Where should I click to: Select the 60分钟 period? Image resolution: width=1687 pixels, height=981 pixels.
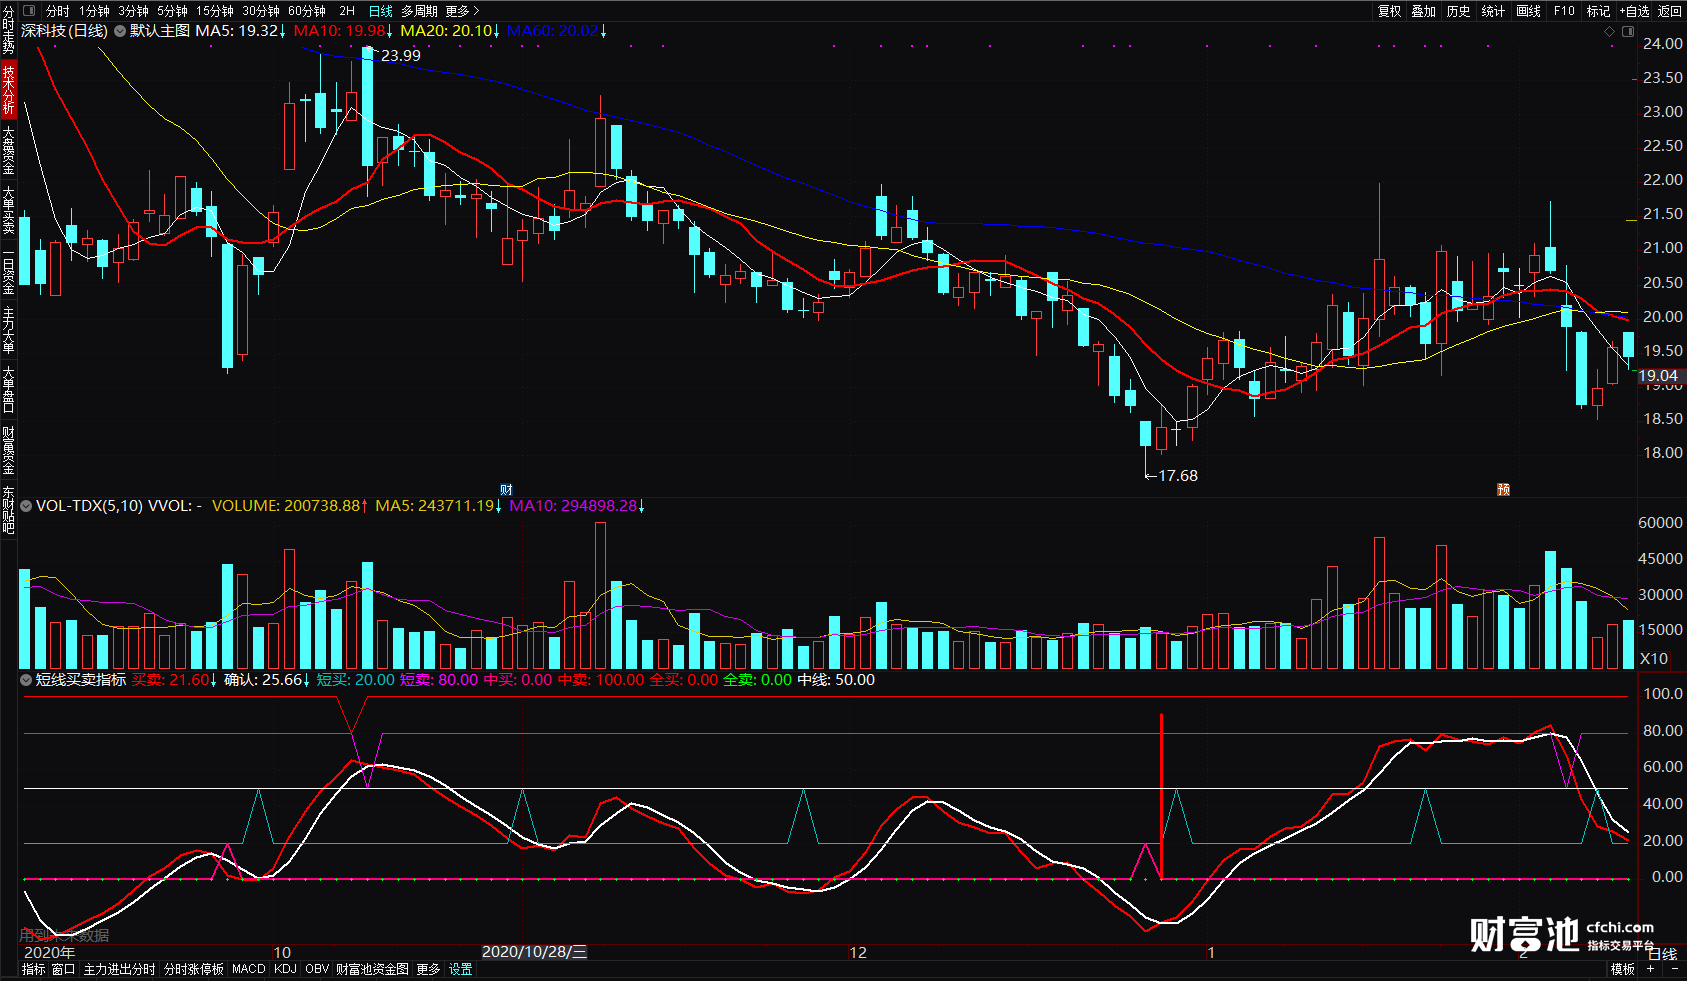(x=307, y=11)
